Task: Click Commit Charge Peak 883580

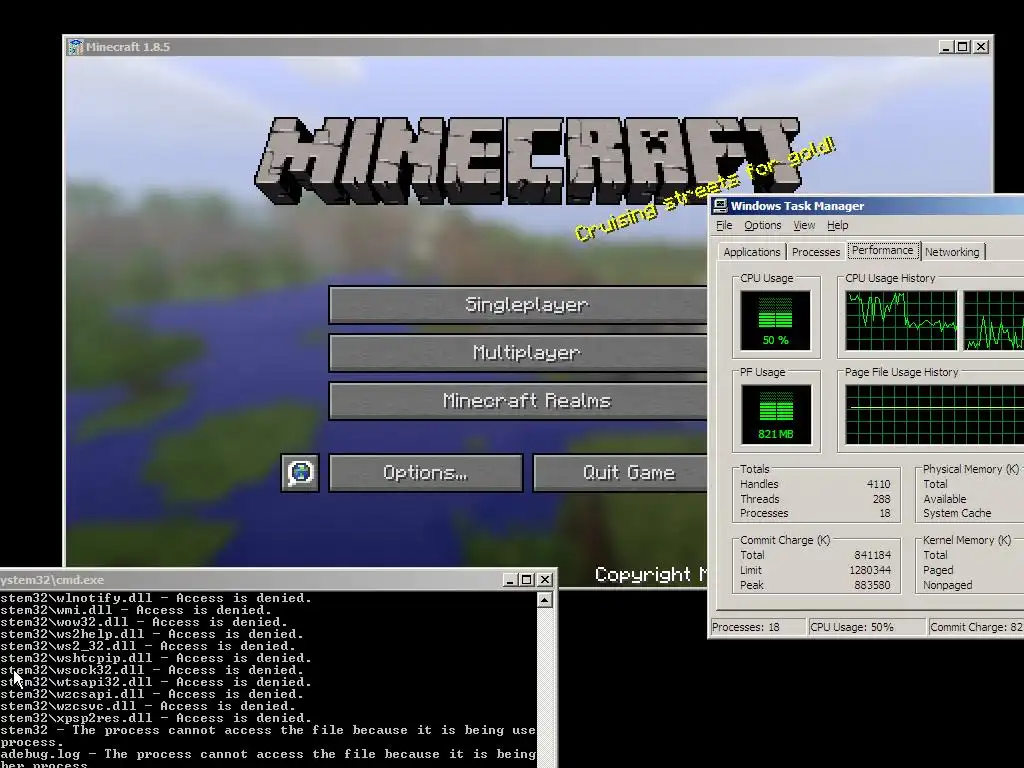Action: pyautogui.click(x=872, y=585)
